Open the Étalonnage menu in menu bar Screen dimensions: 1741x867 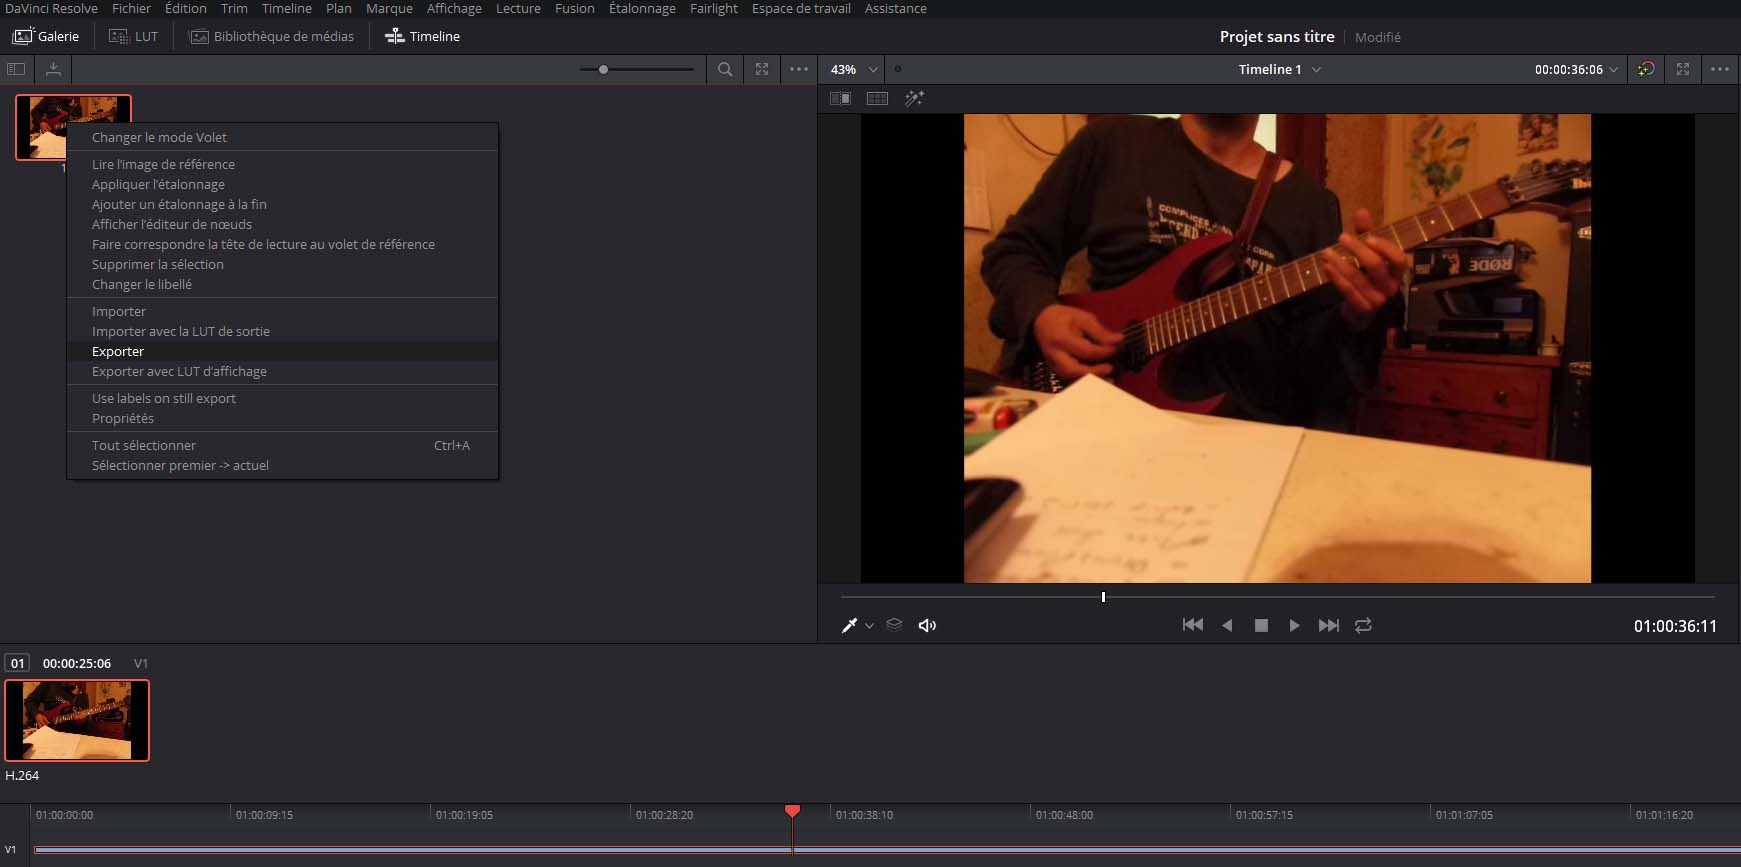[x=642, y=8]
